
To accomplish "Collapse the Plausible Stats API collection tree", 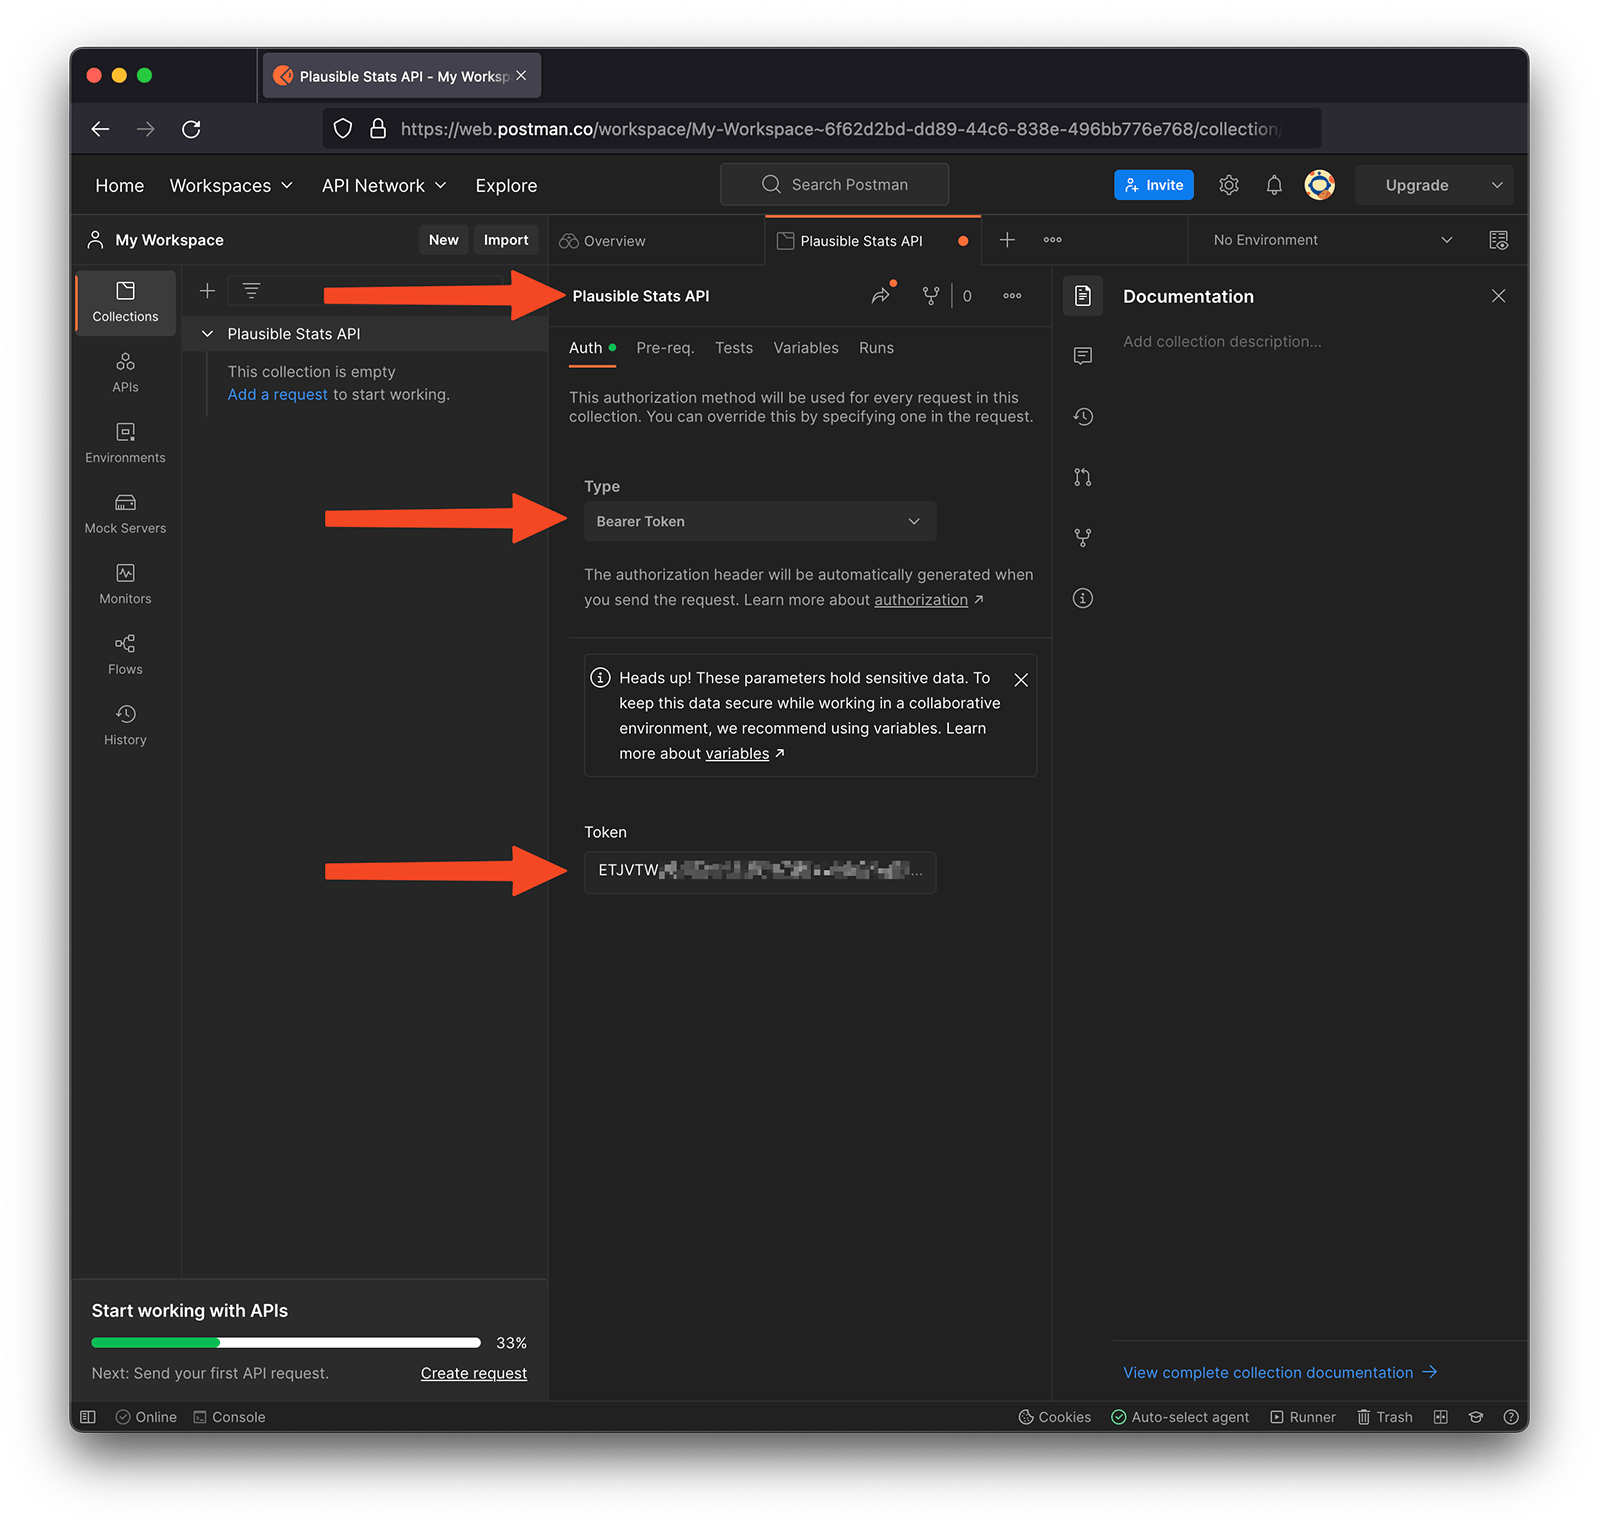I will click(207, 334).
